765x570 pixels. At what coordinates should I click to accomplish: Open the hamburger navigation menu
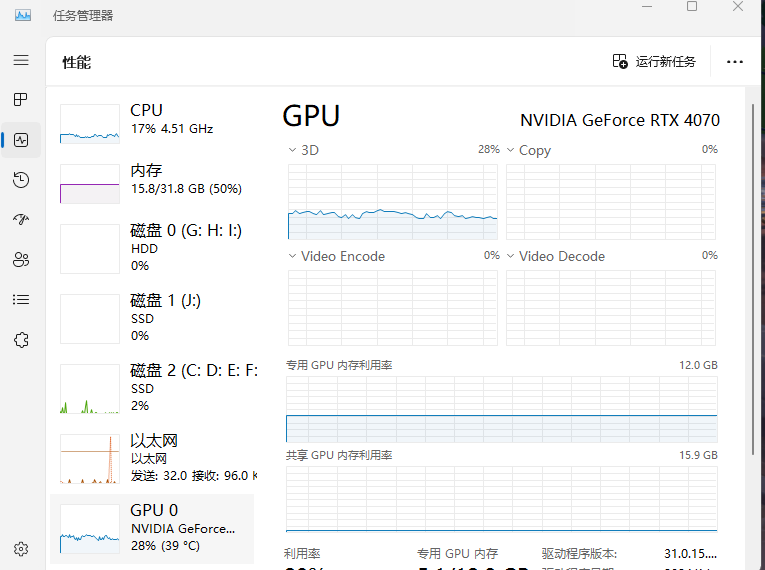tap(21, 60)
